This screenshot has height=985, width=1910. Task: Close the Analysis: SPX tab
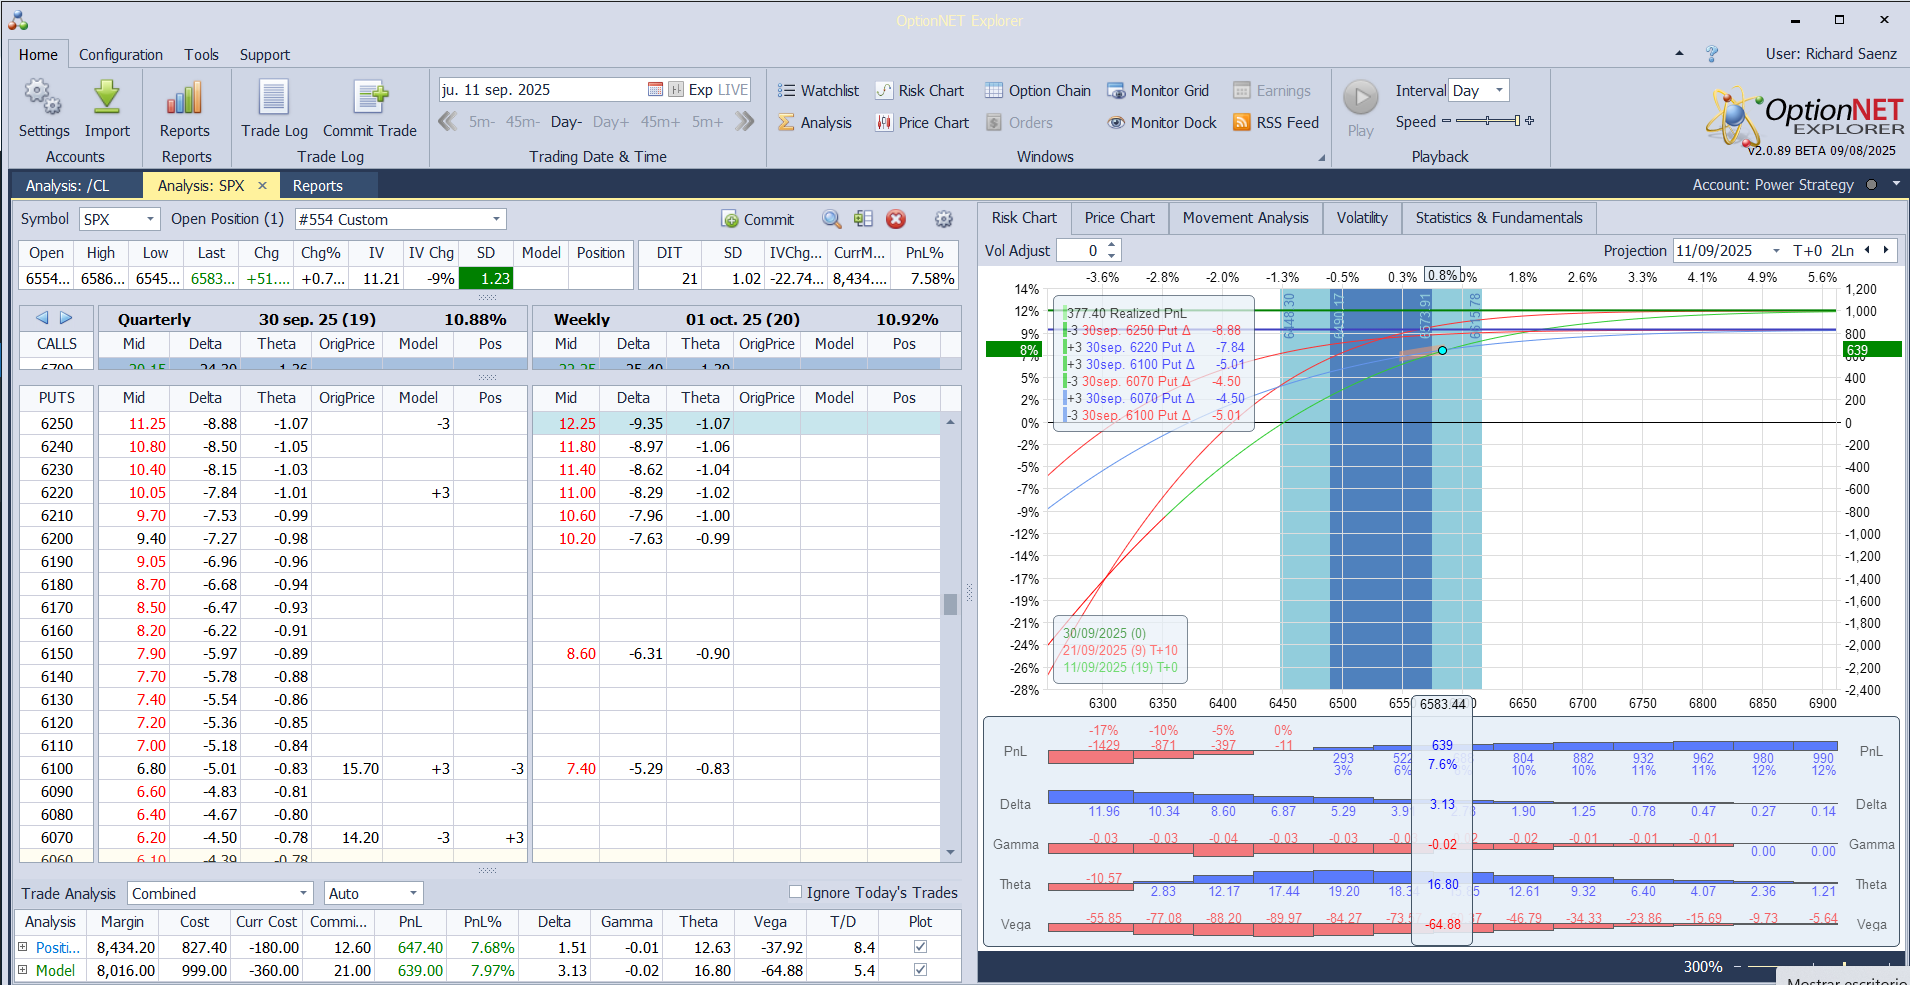[x=263, y=185]
